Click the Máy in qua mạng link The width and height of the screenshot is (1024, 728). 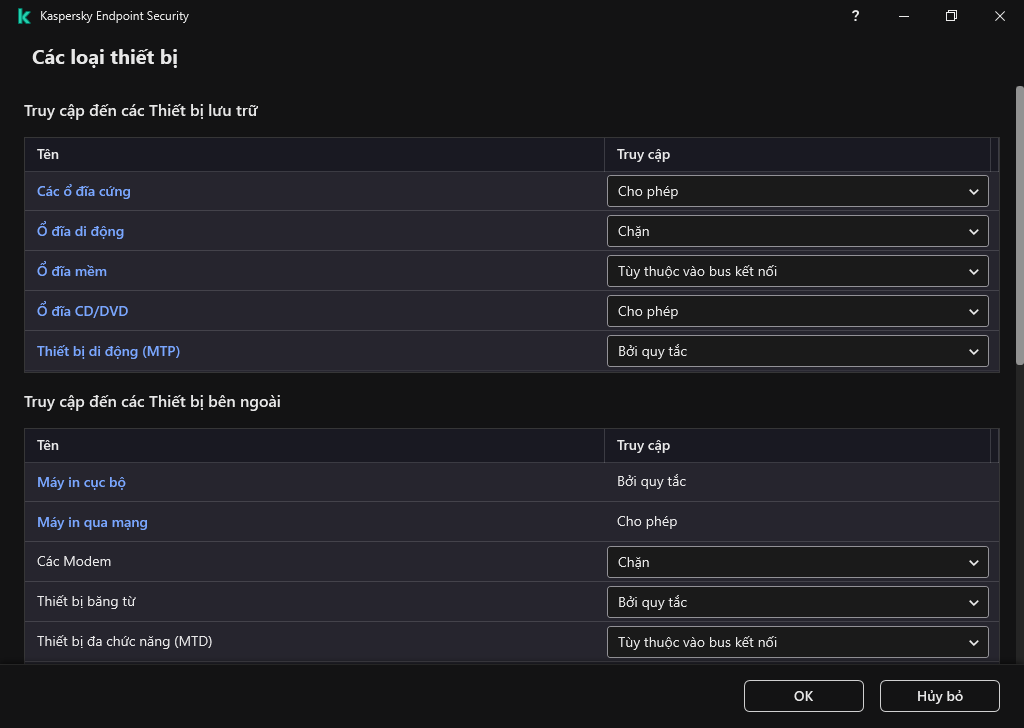tap(92, 522)
